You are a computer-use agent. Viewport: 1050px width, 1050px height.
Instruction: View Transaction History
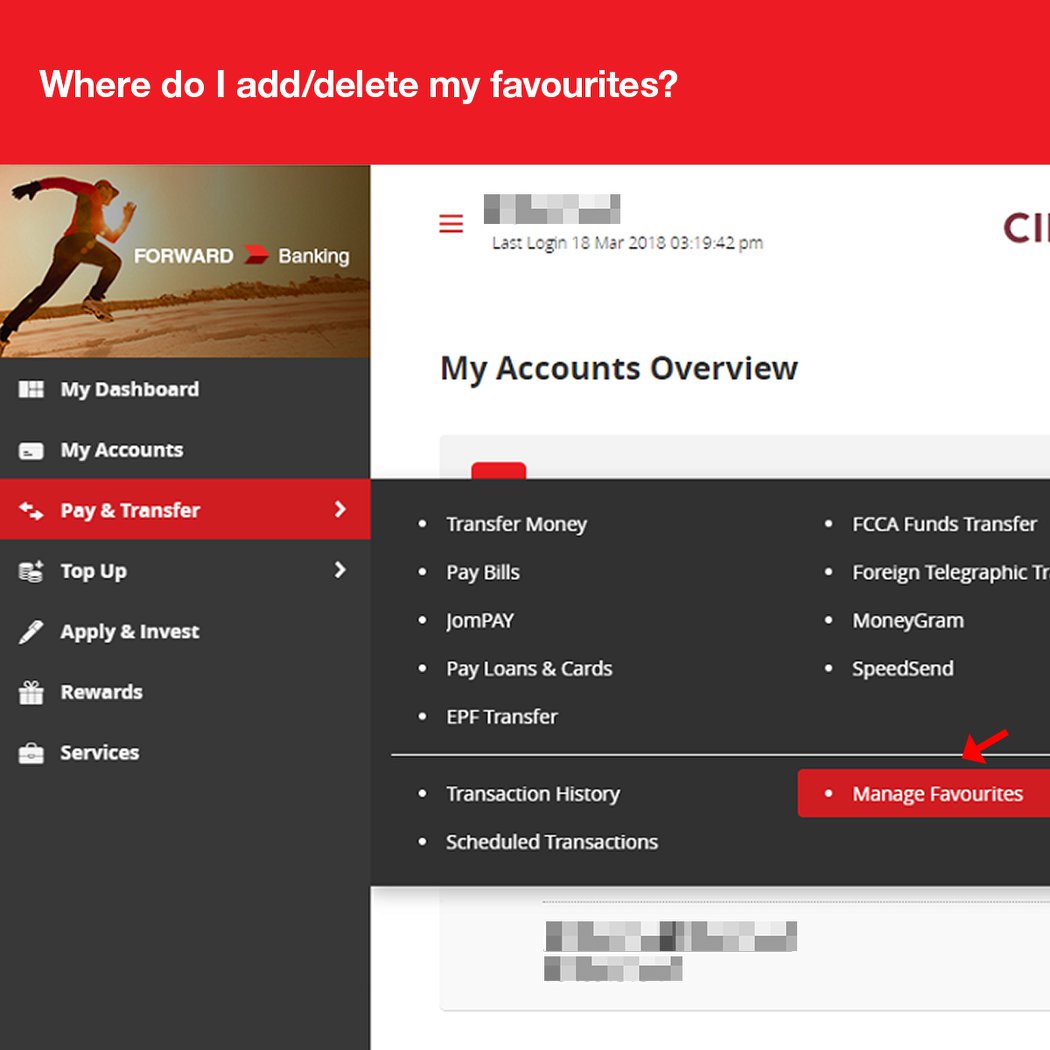tap(533, 794)
